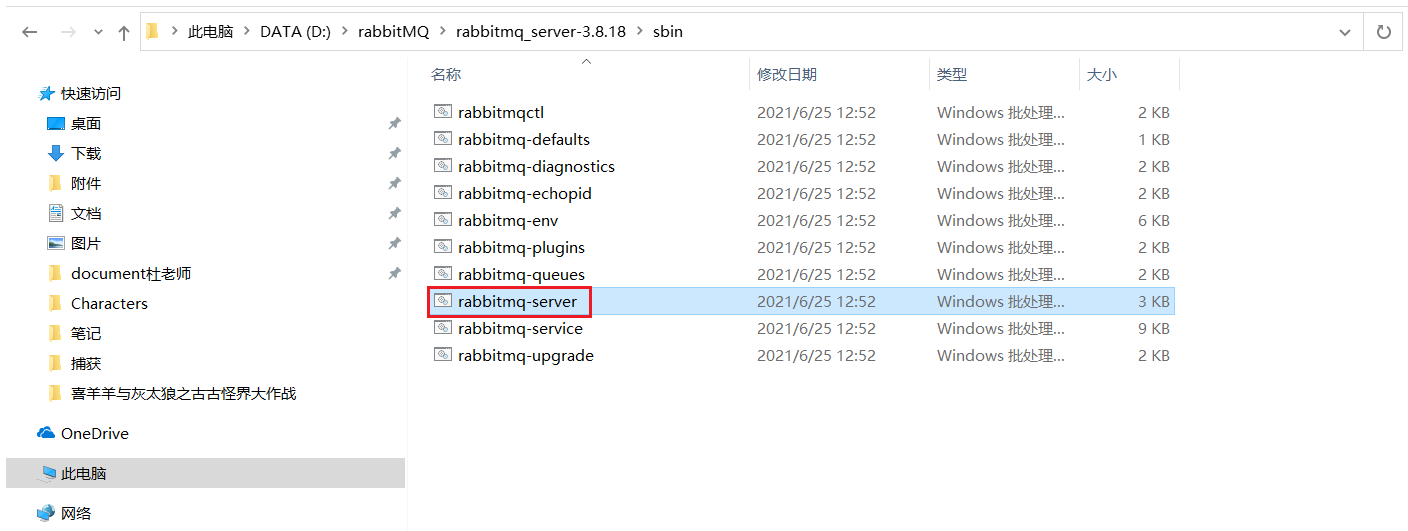Open 桌面 in quick access
The height and width of the screenshot is (531, 1408).
tap(86, 123)
